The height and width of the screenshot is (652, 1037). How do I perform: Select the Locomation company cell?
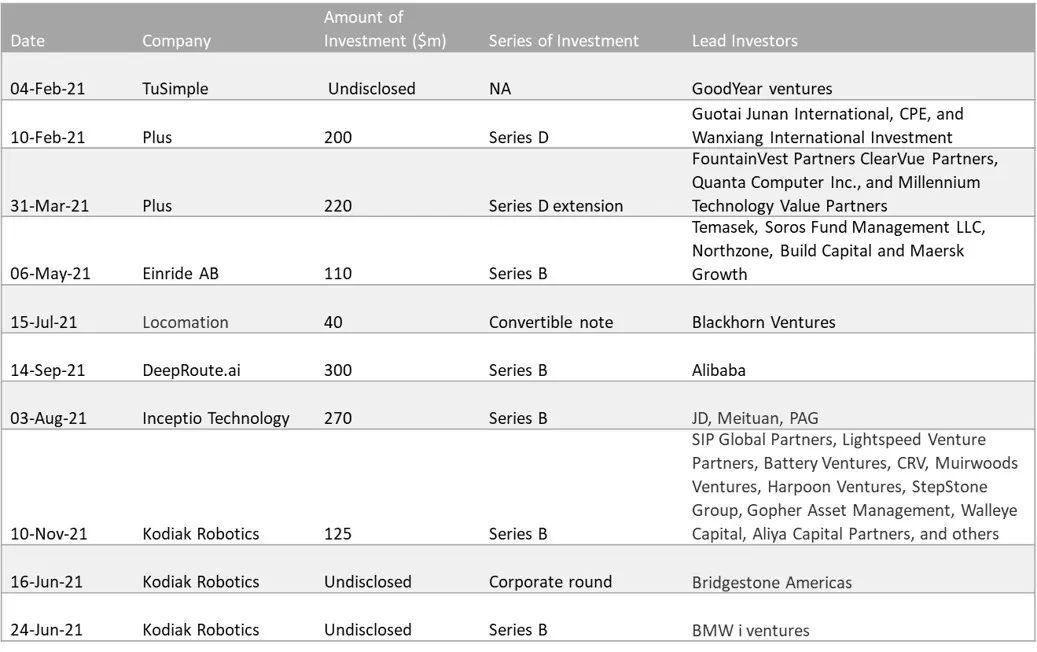[x=185, y=322]
